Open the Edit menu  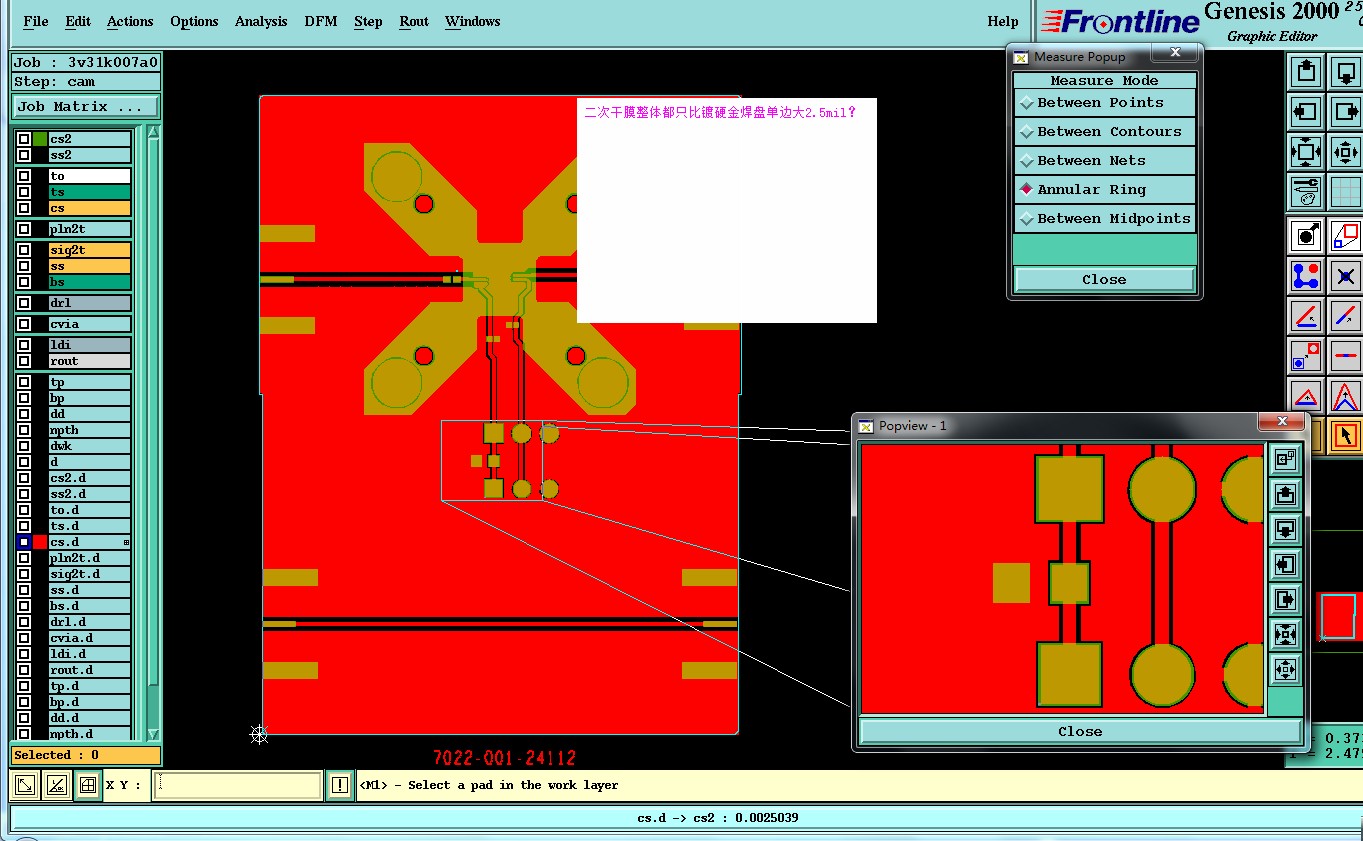[x=78, y=21]
